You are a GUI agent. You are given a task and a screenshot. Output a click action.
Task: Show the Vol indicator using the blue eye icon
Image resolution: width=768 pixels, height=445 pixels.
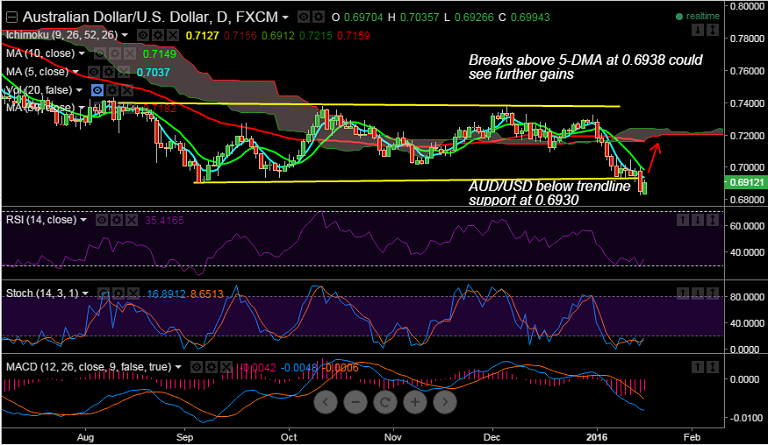click(97, 90)
